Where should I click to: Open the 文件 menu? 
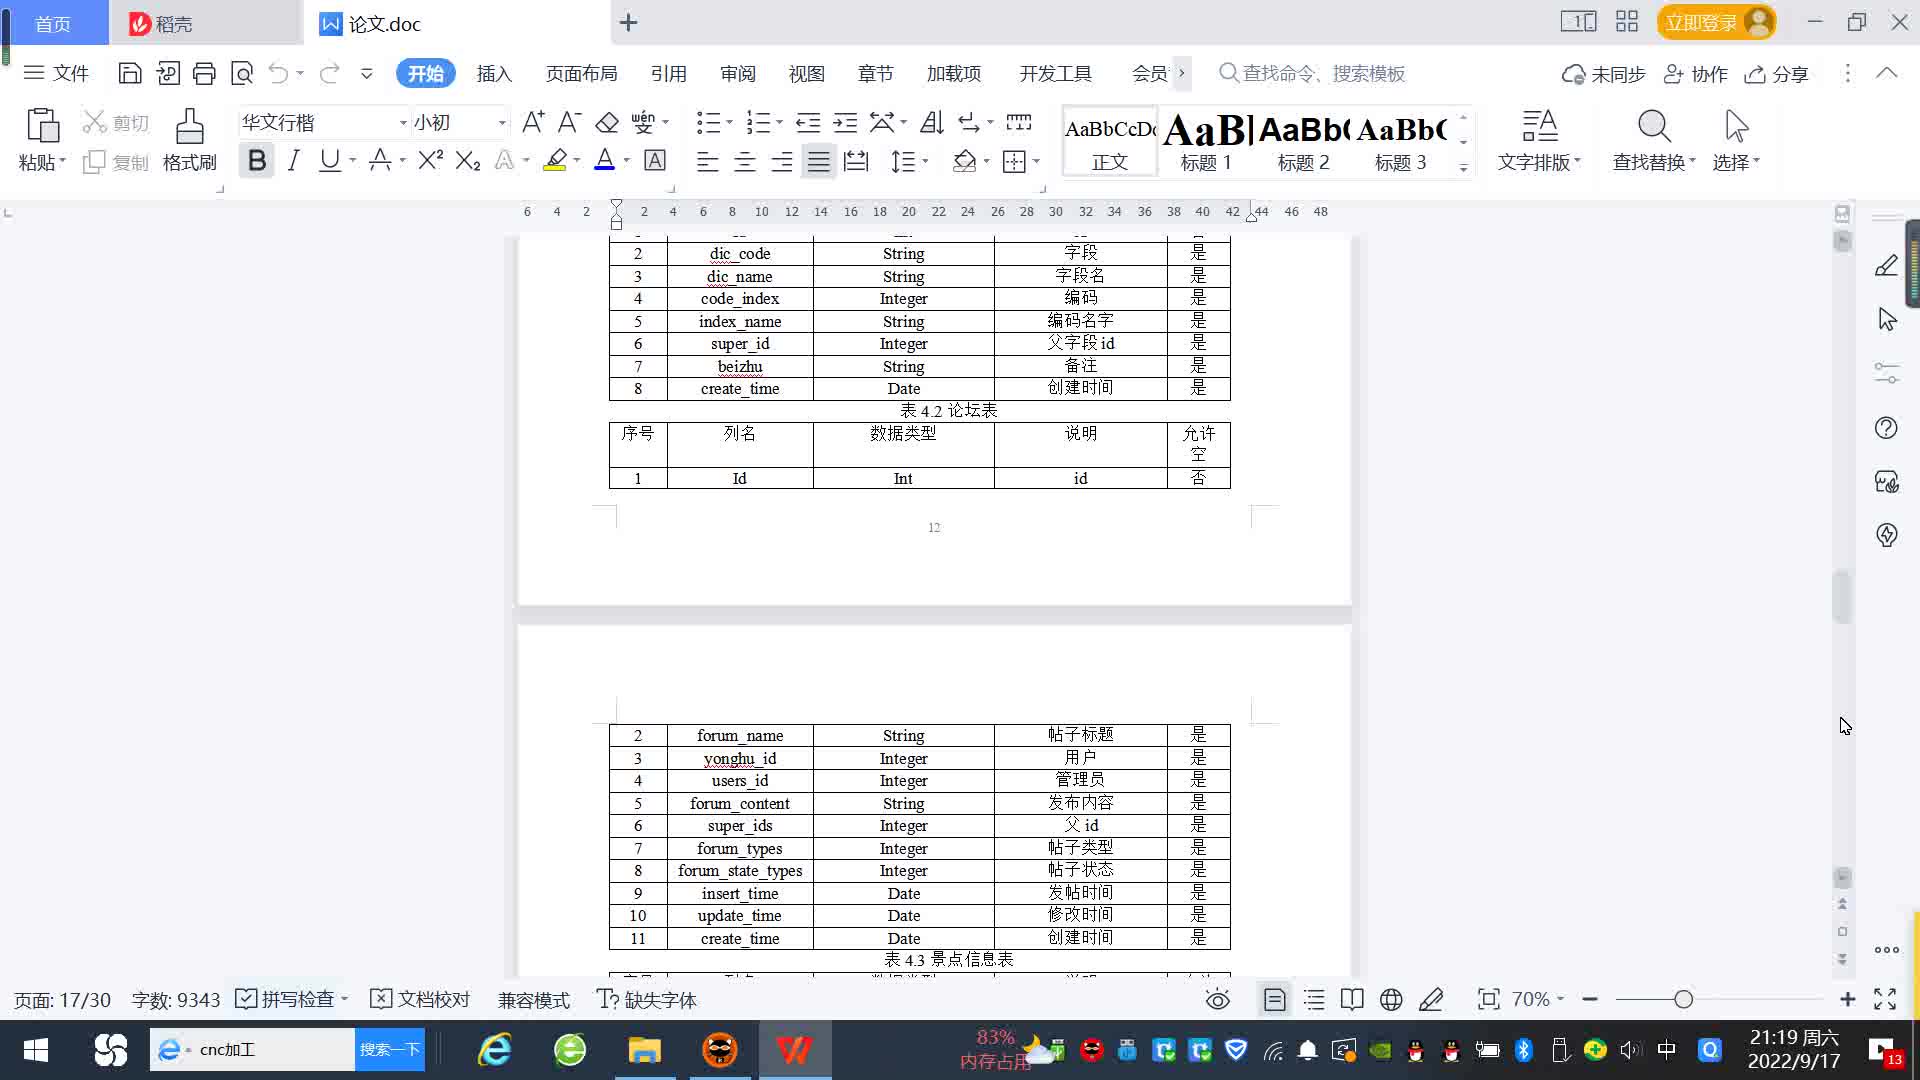(56, 73)
